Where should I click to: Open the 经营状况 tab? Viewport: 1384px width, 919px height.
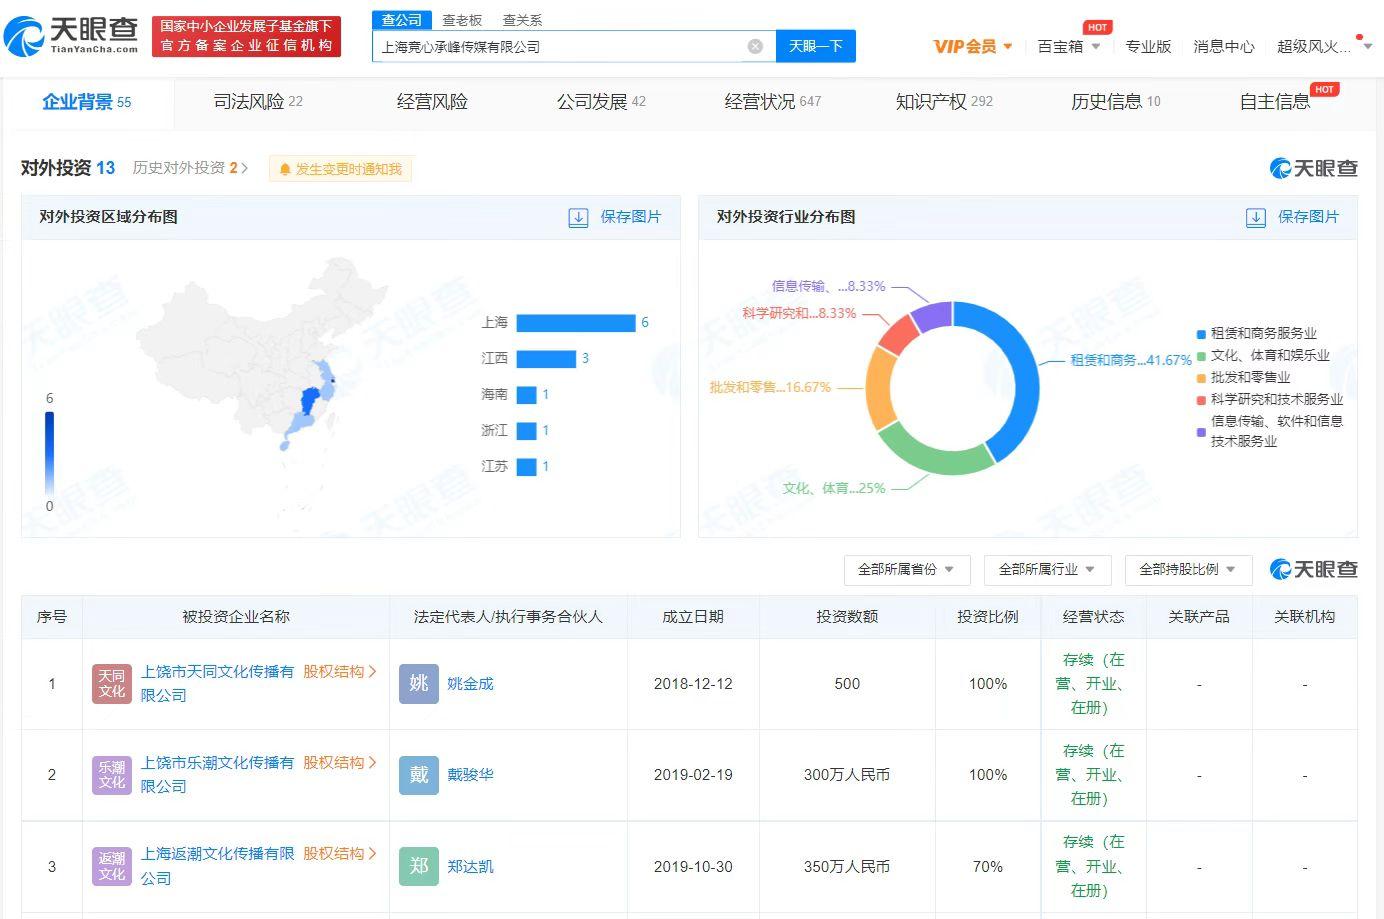772,102
